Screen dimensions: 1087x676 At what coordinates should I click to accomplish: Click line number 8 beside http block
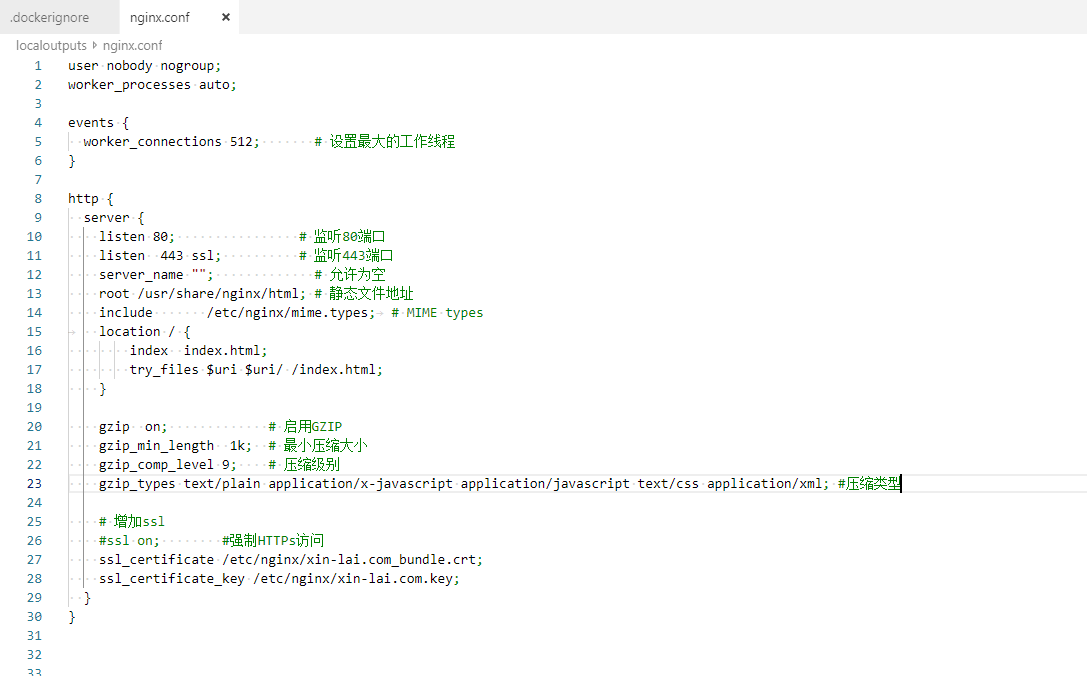coord(38,199)
